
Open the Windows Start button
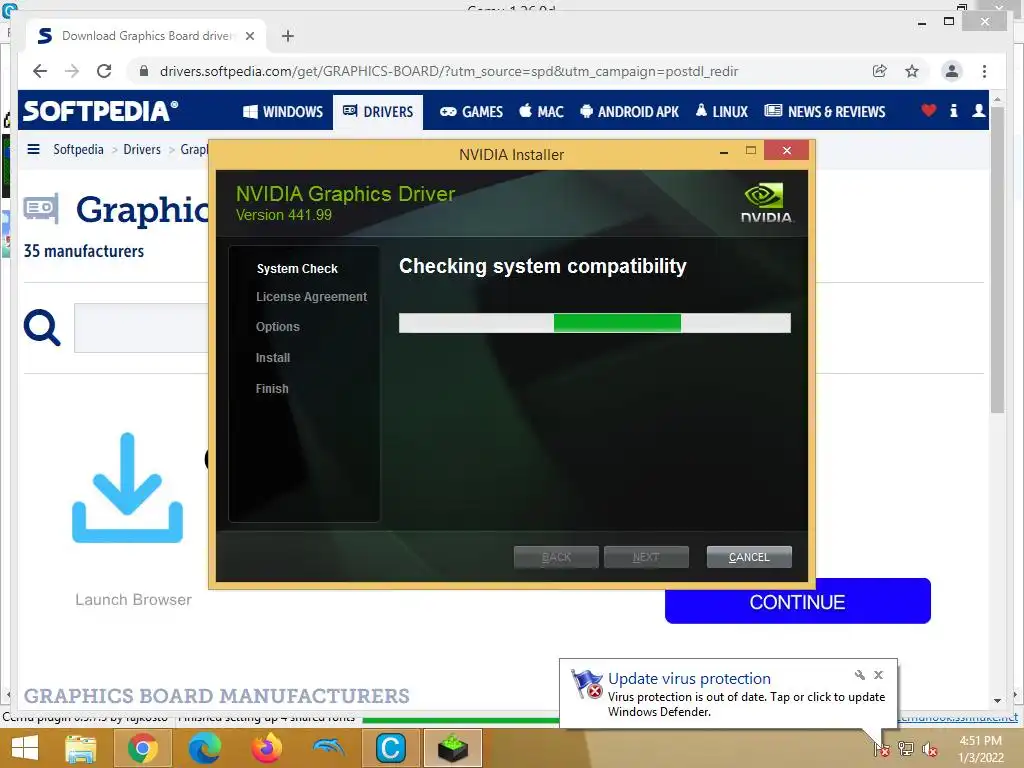(x=25, y=748)
